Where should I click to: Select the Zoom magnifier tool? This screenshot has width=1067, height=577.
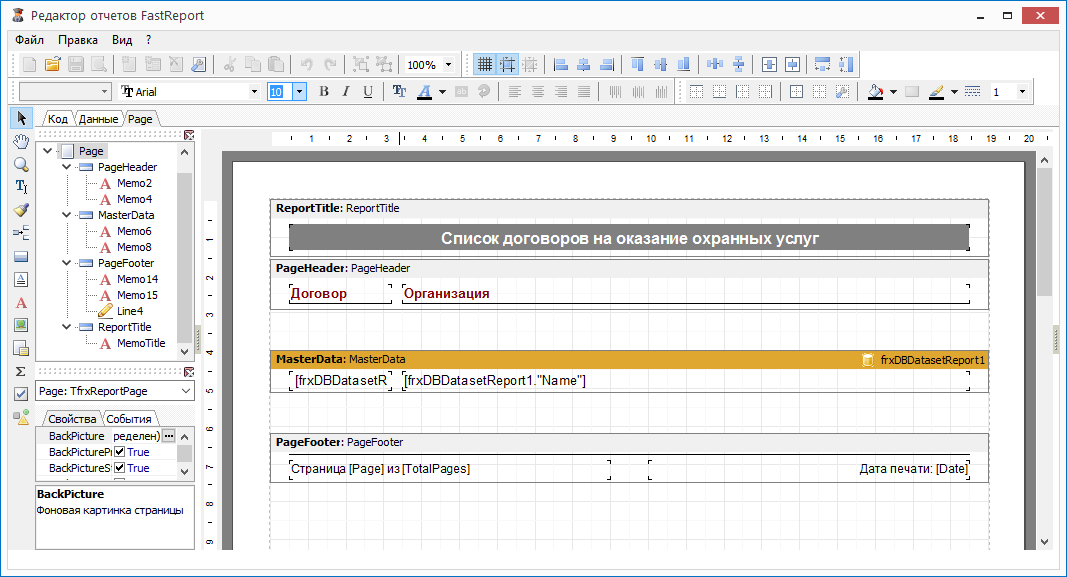[x=21, y=165]
